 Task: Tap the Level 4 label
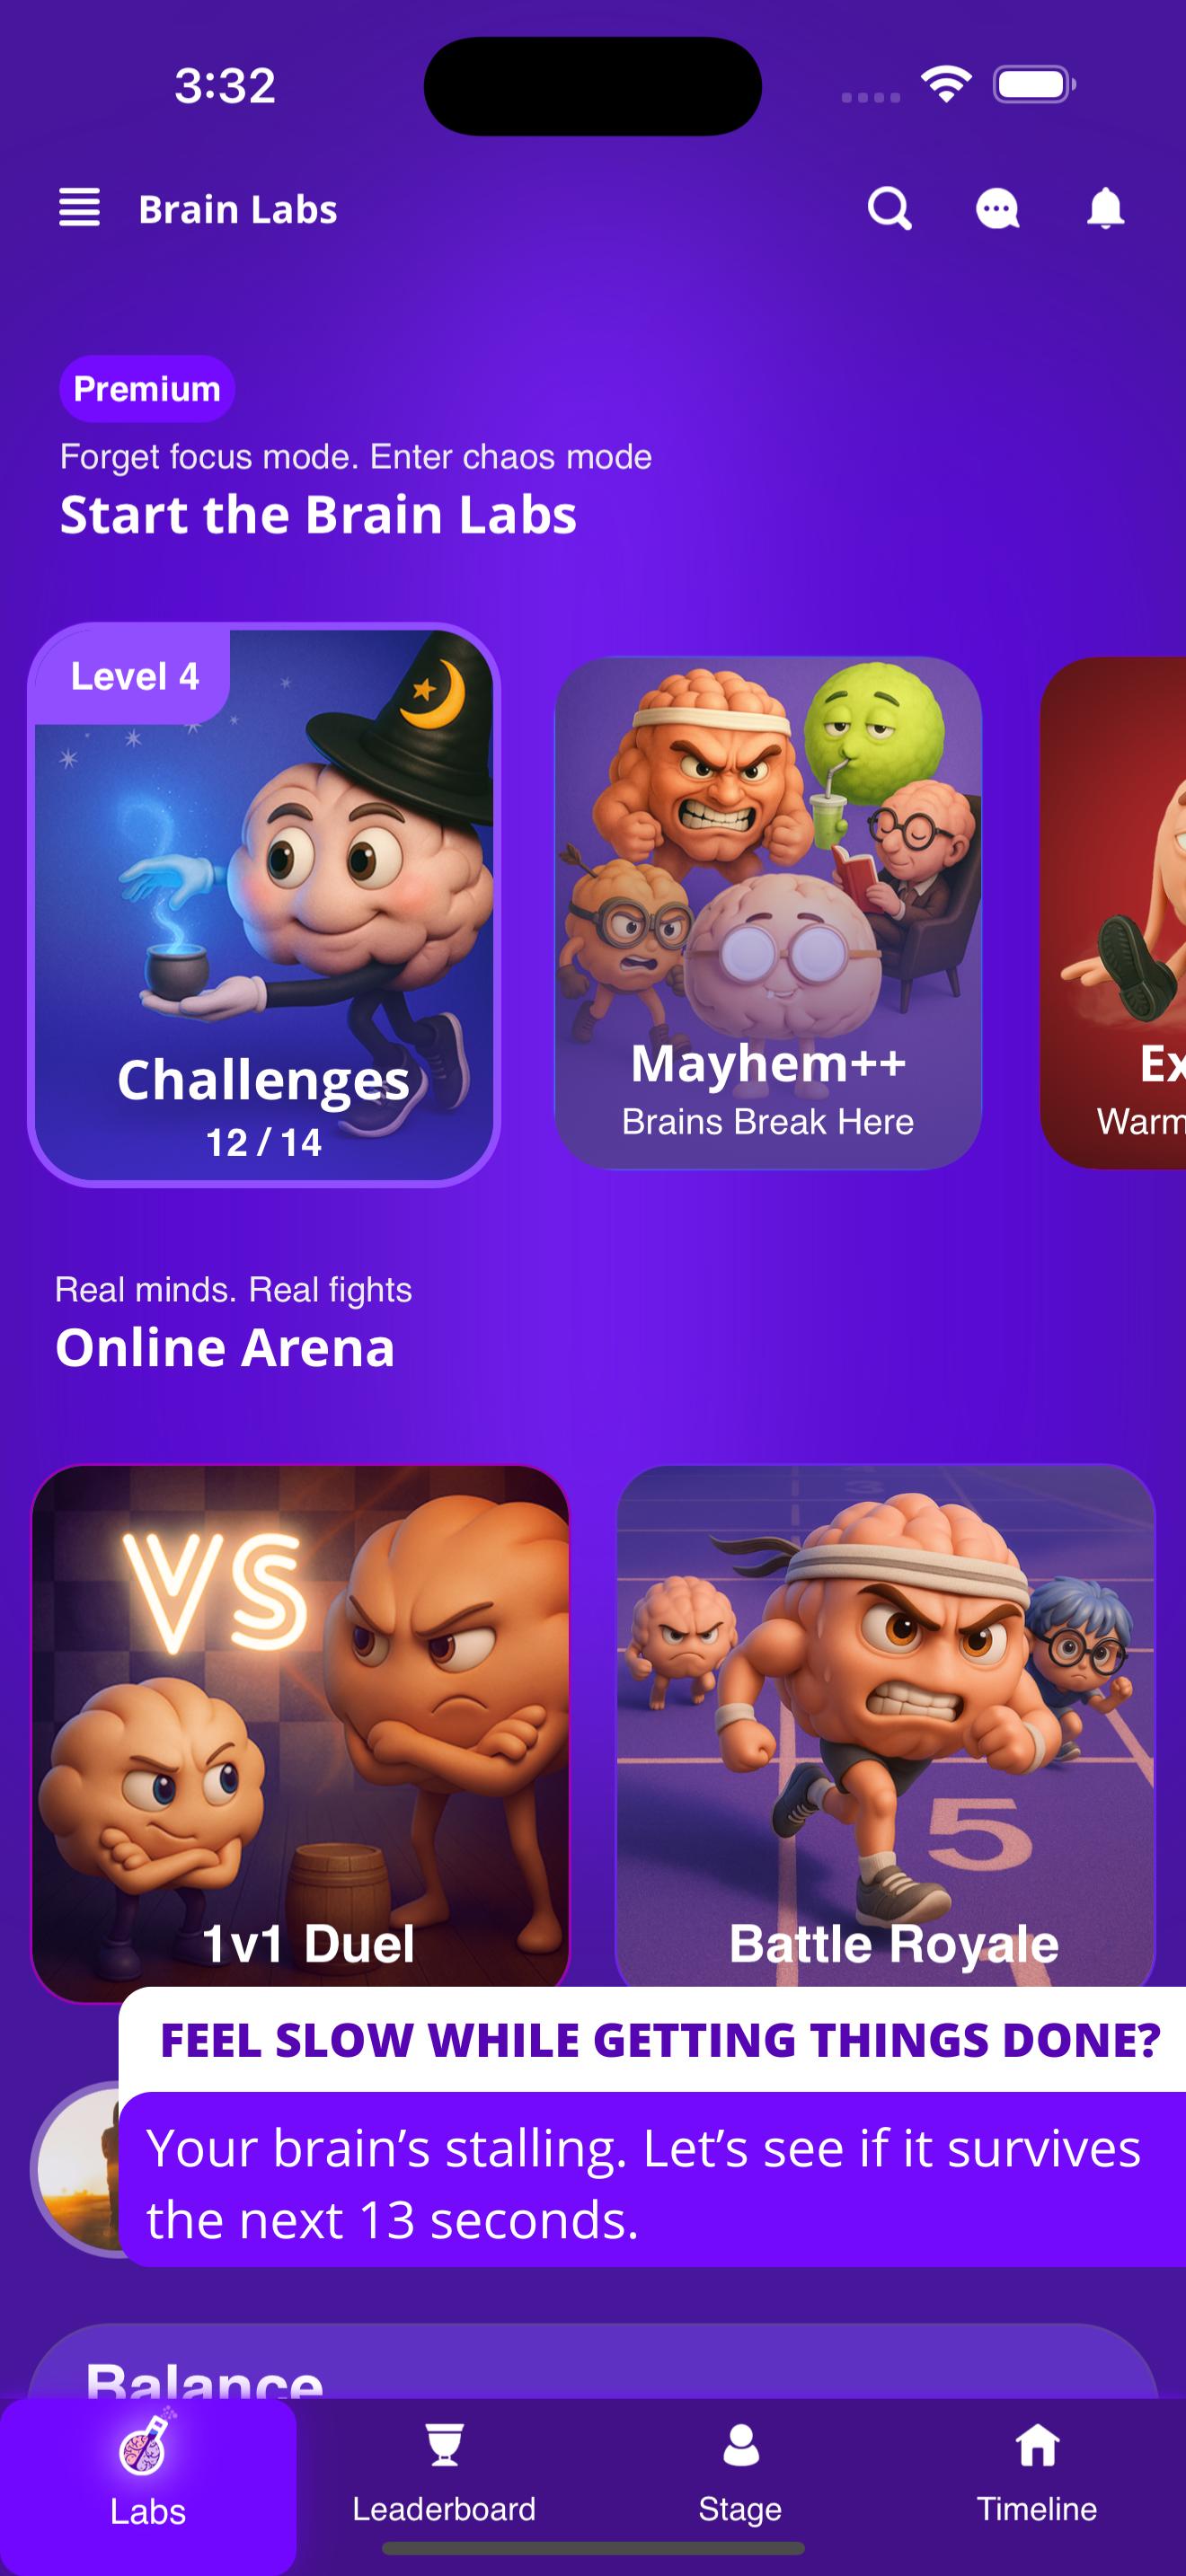[135, 676]
